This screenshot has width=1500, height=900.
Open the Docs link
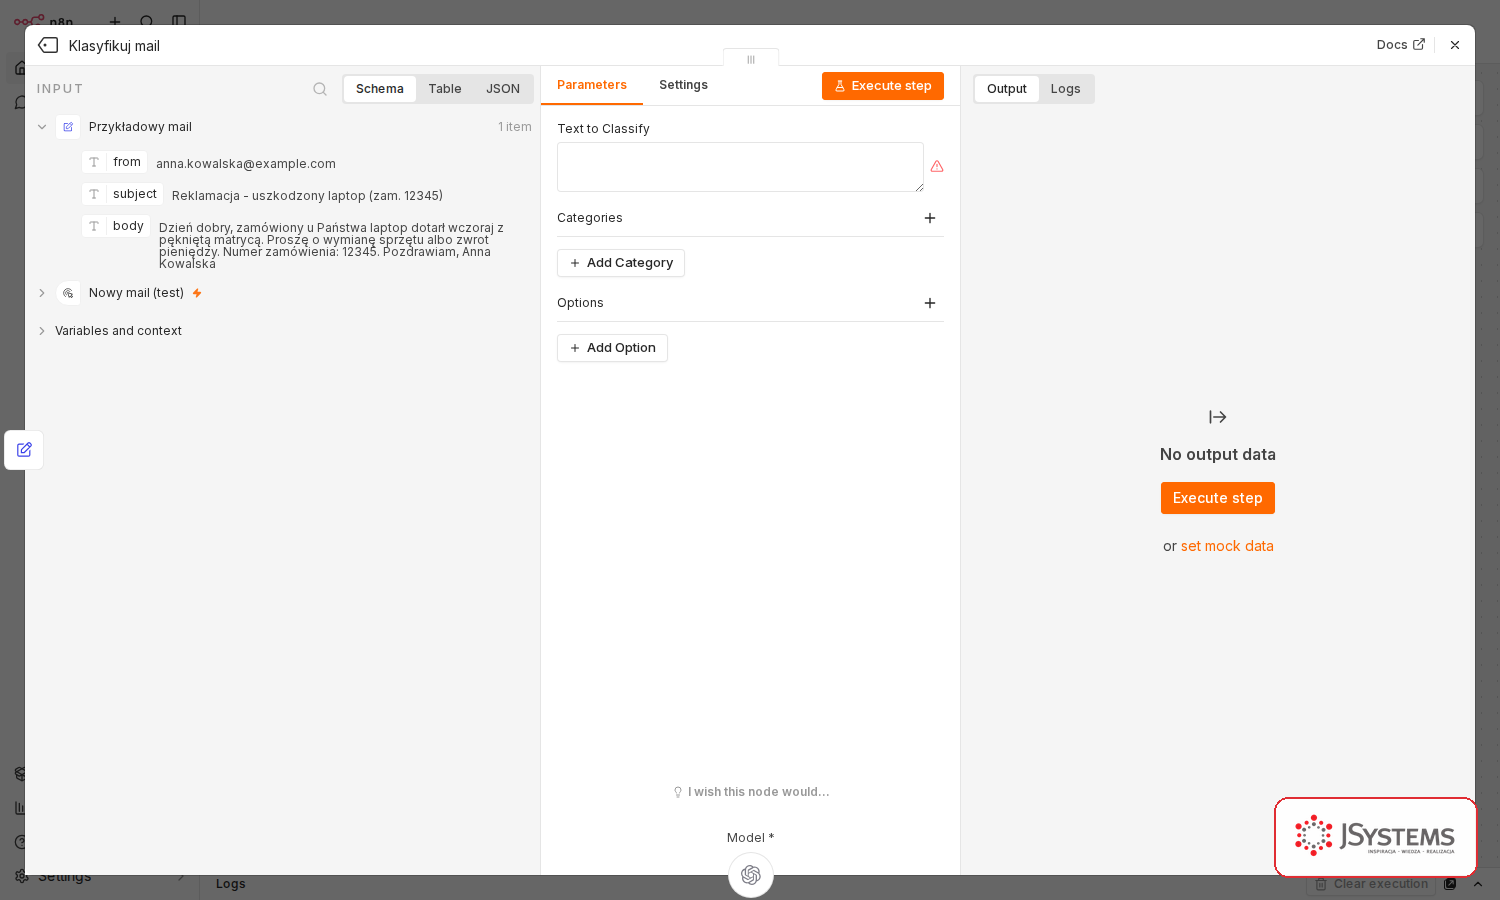pos(1400,45)
